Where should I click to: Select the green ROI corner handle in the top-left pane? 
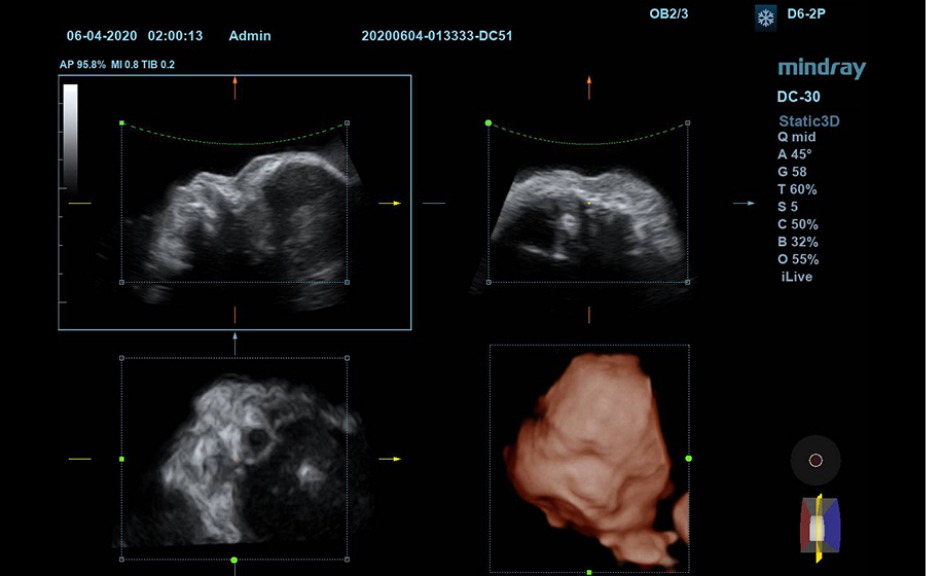point(122,123)
